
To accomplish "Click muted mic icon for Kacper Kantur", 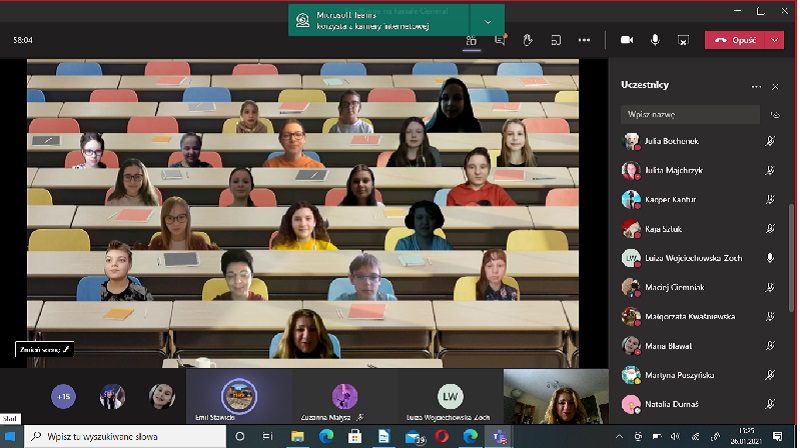I will (770, 200).
